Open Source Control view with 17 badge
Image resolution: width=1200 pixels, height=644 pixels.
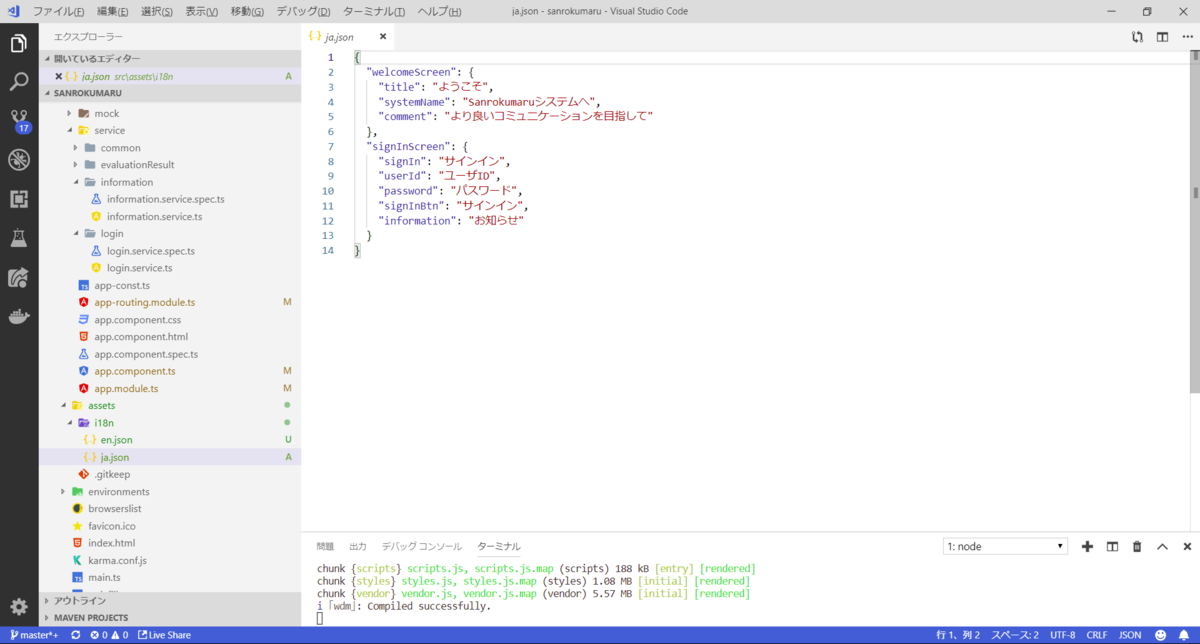[x=19, y=121]
